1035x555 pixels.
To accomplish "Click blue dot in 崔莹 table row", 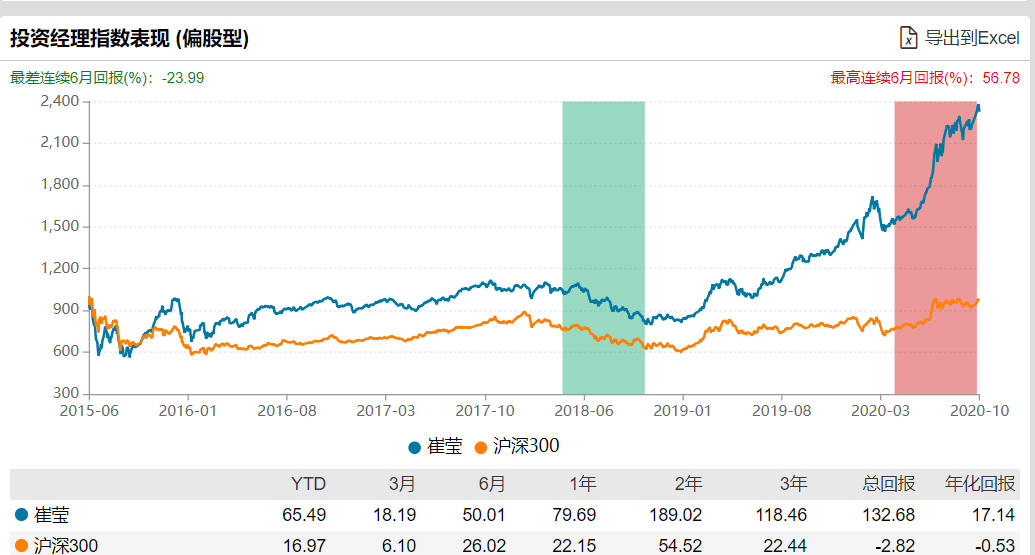I will pyautogui.click(x=22, y=515).
